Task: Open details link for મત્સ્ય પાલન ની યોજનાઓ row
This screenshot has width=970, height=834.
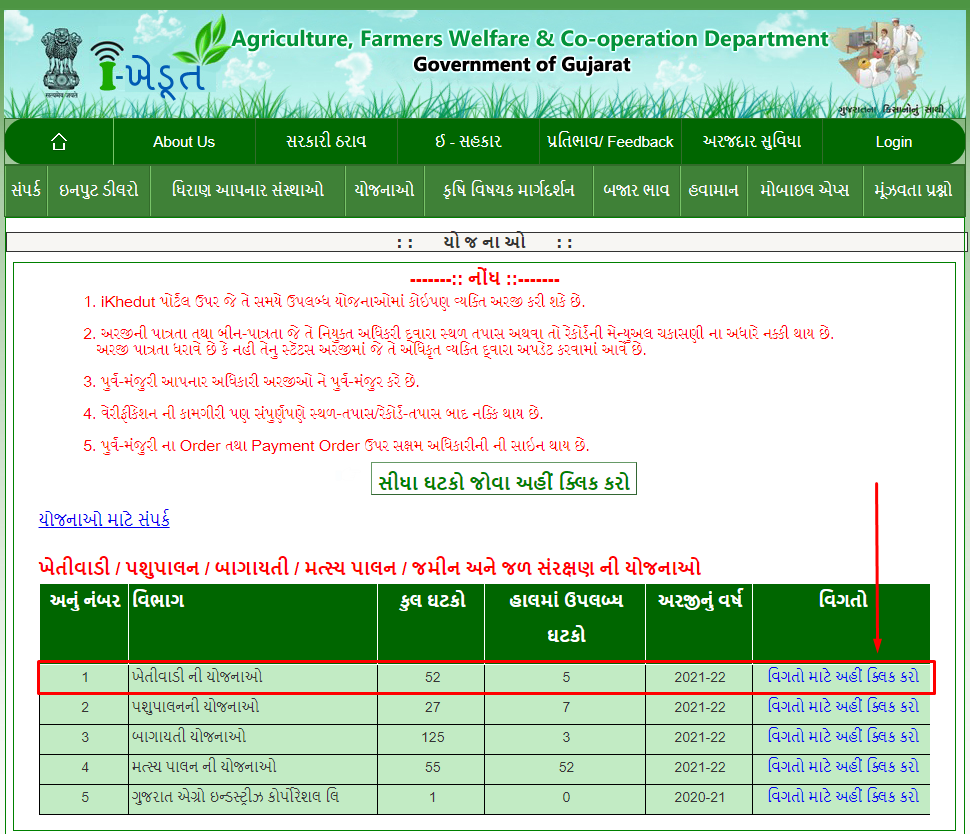Action: (843, 766)
